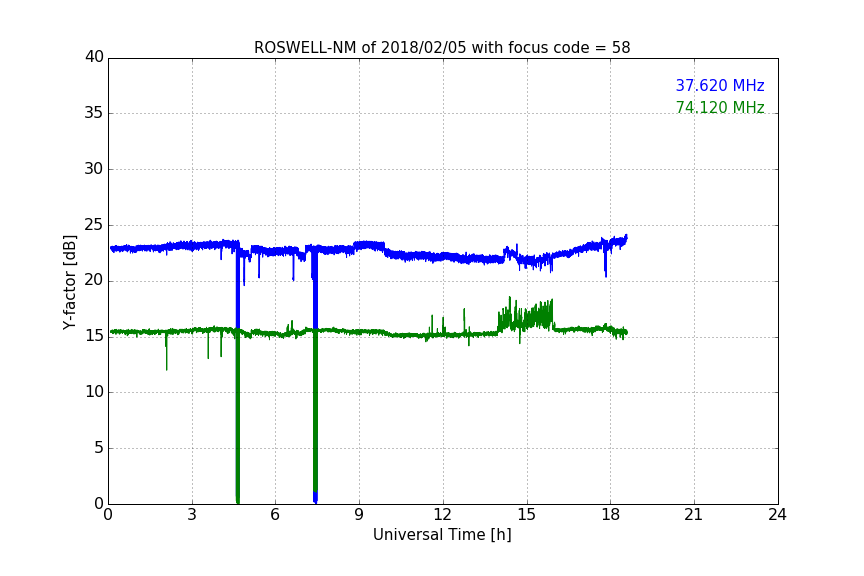
Task: Click the plot title 'ROSWELL-NM of 2018/02/05 with focus code = 58'
Action: [x=442, y=48]
